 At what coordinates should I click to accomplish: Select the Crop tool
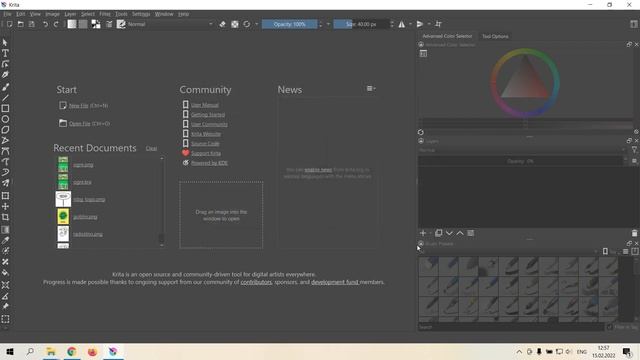click(x=5, y=217)
